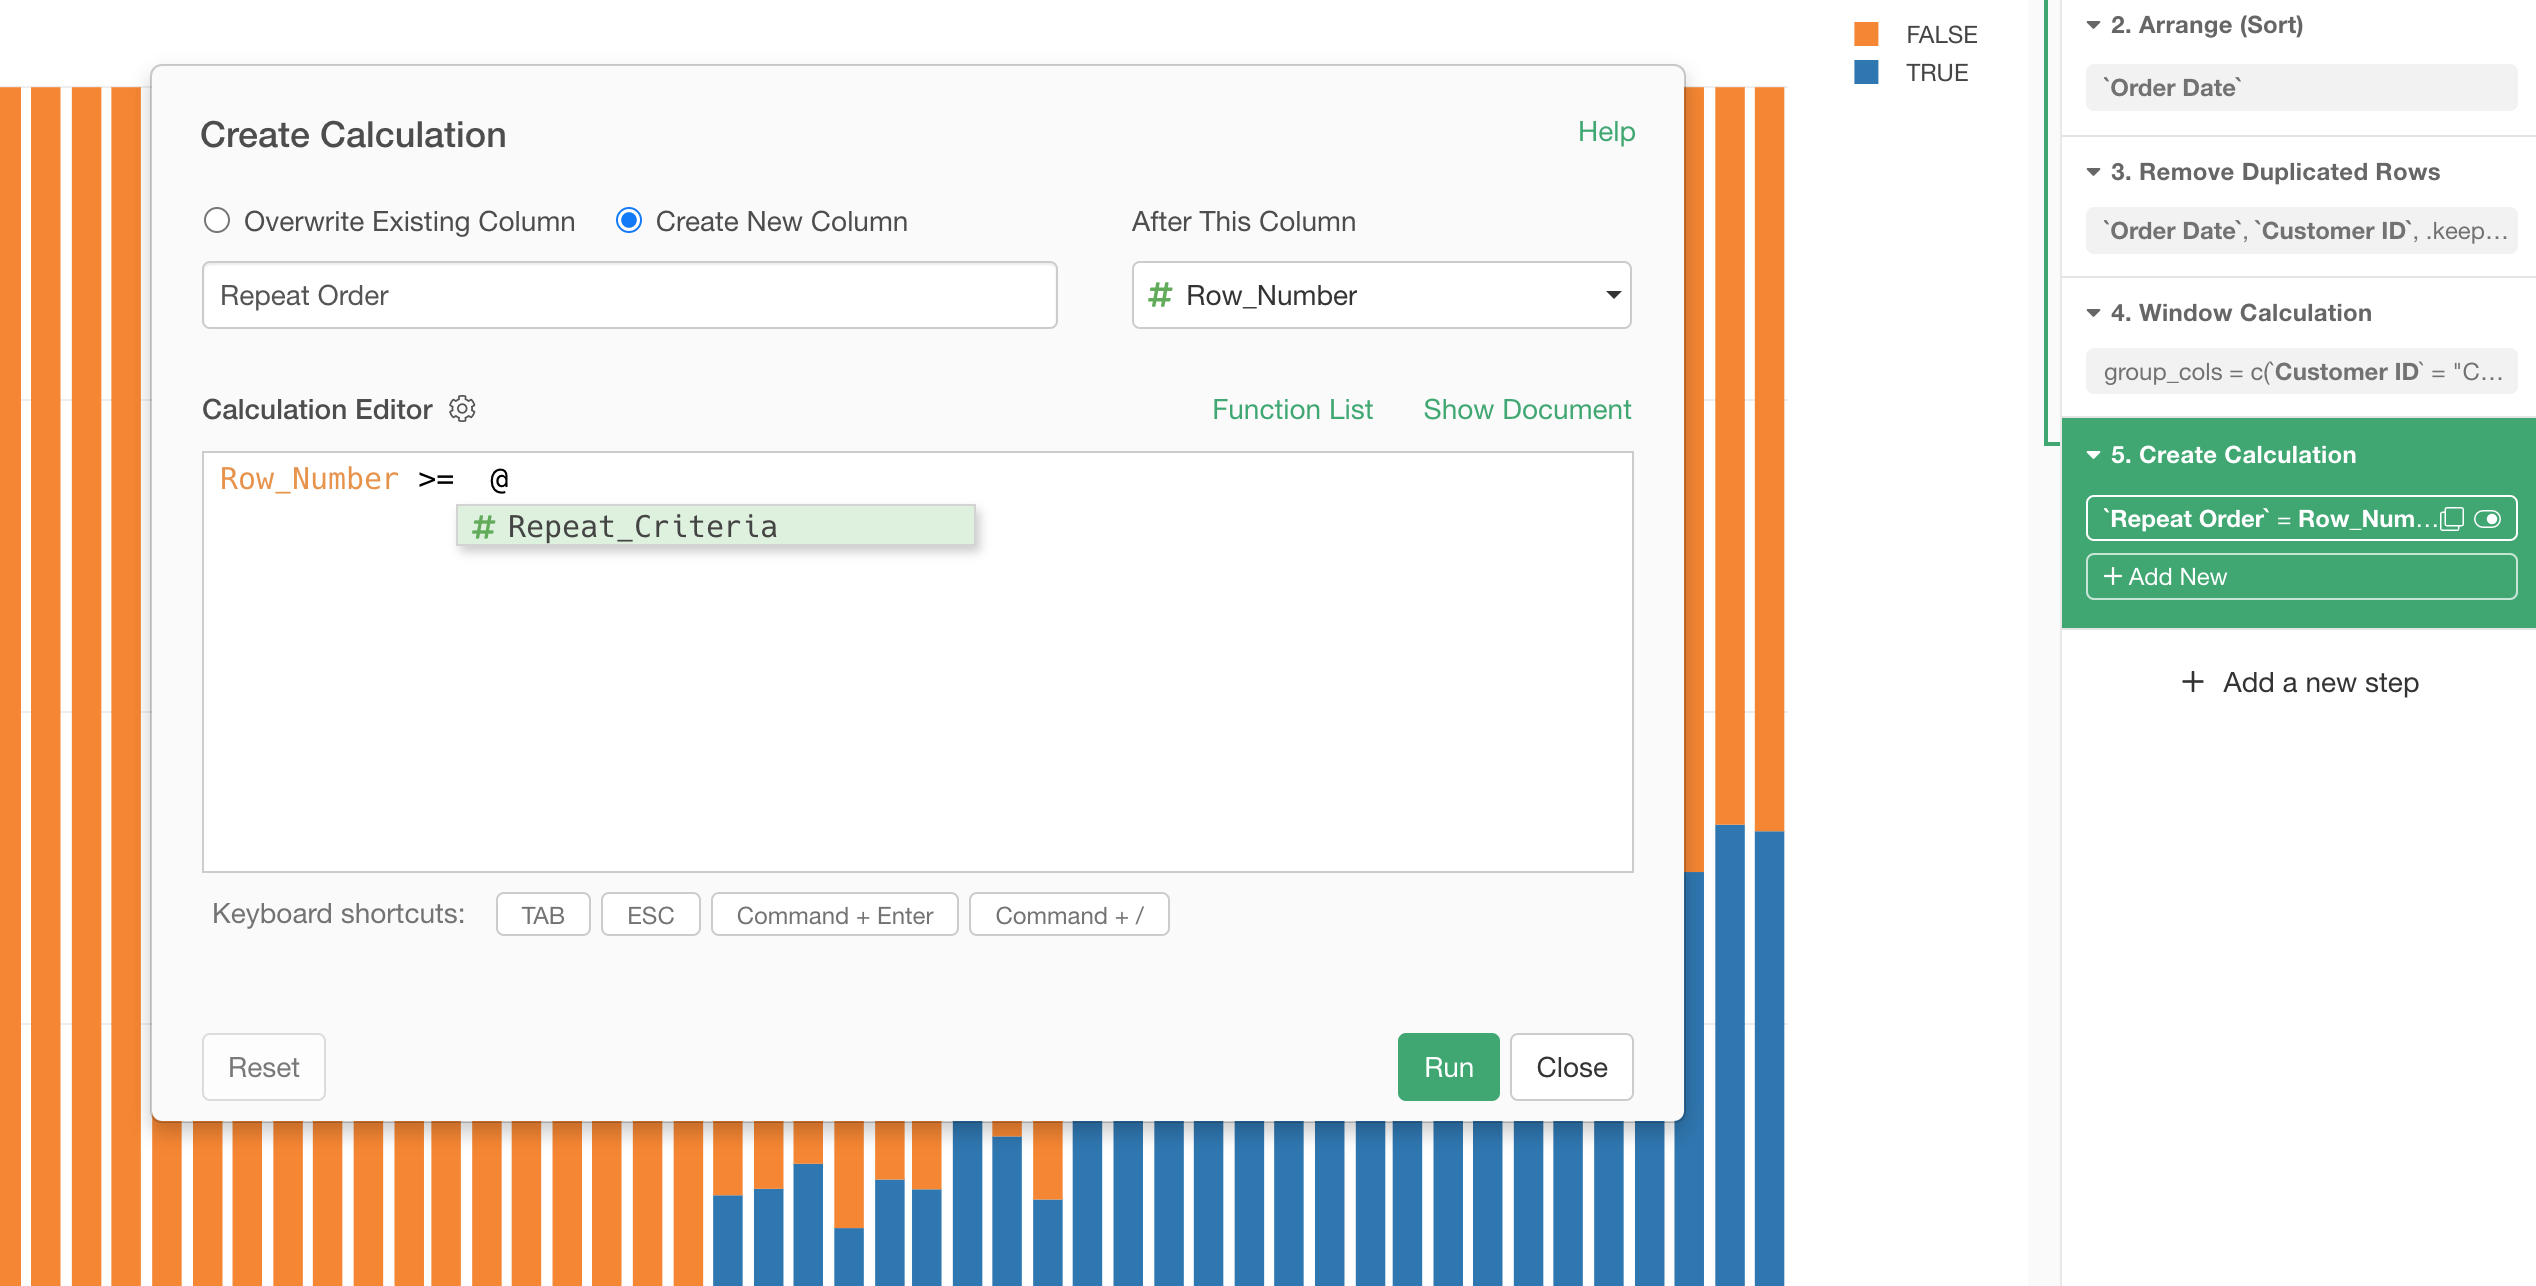Open Calculation Editor settings gear
Screen dimensions: 2536x1286
462,409
